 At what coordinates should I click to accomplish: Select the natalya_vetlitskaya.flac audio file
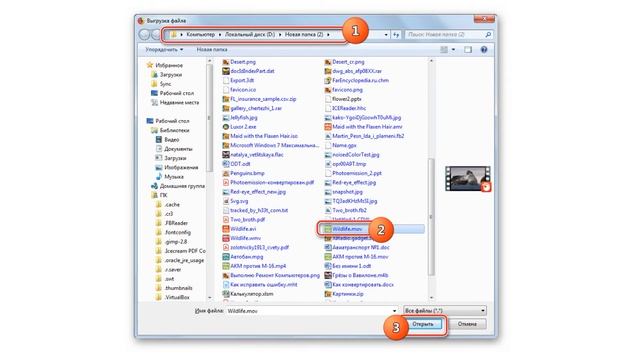point(253,154)
